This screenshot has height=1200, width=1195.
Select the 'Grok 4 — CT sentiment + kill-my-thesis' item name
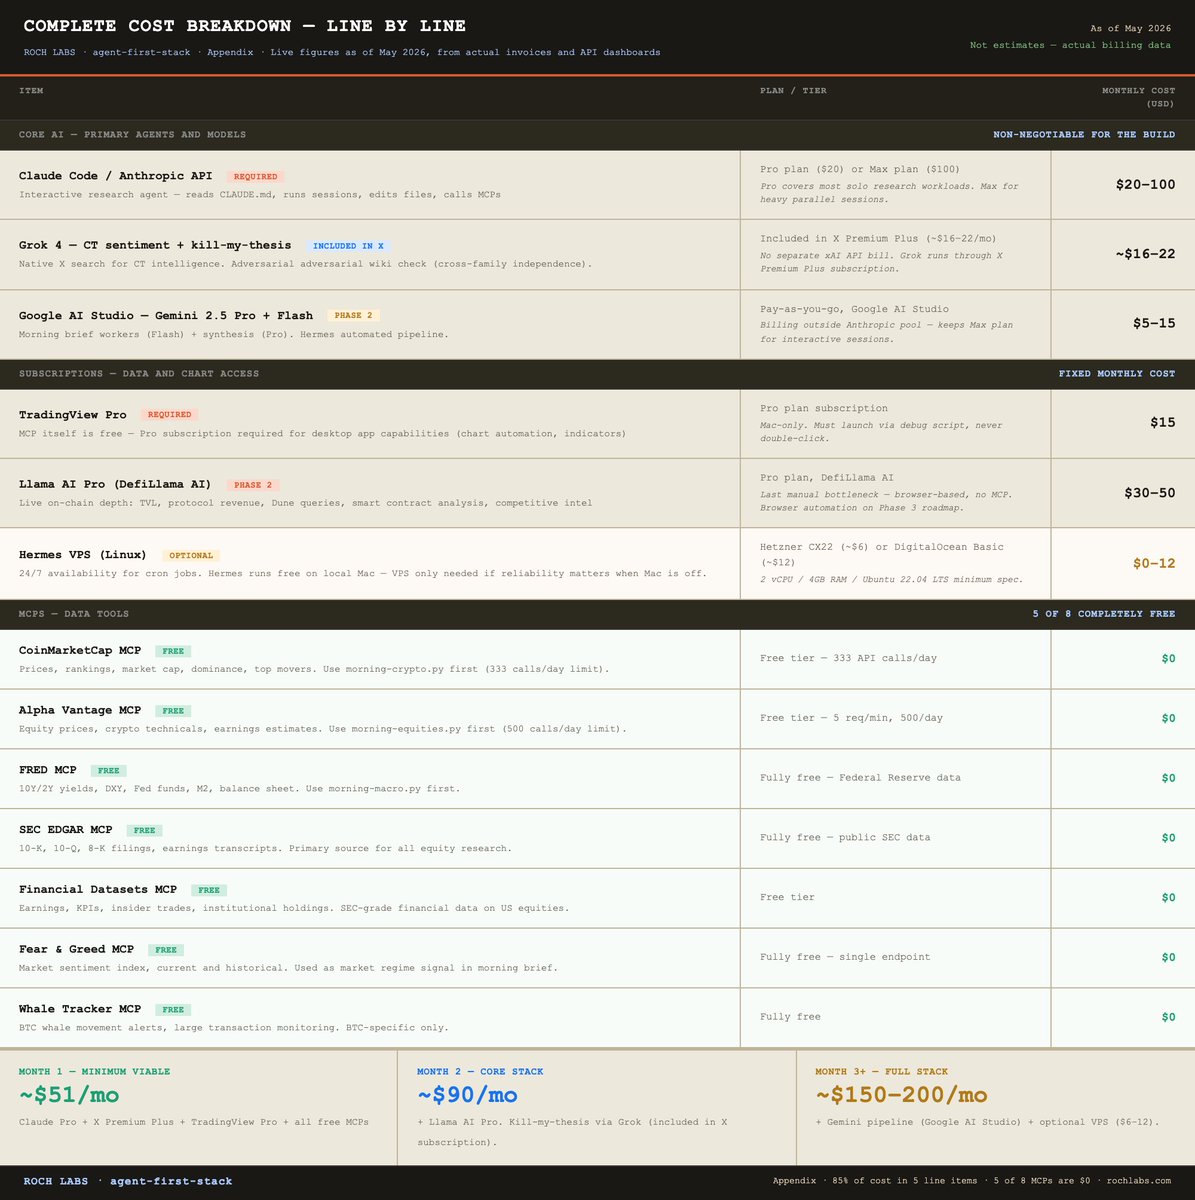click(155, 245)
